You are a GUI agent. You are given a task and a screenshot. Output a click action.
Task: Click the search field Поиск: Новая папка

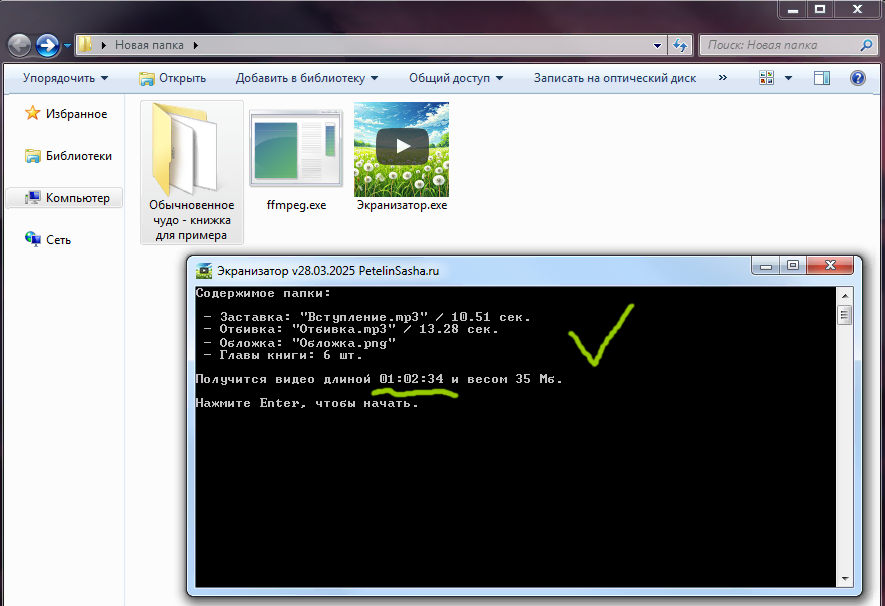778,45
